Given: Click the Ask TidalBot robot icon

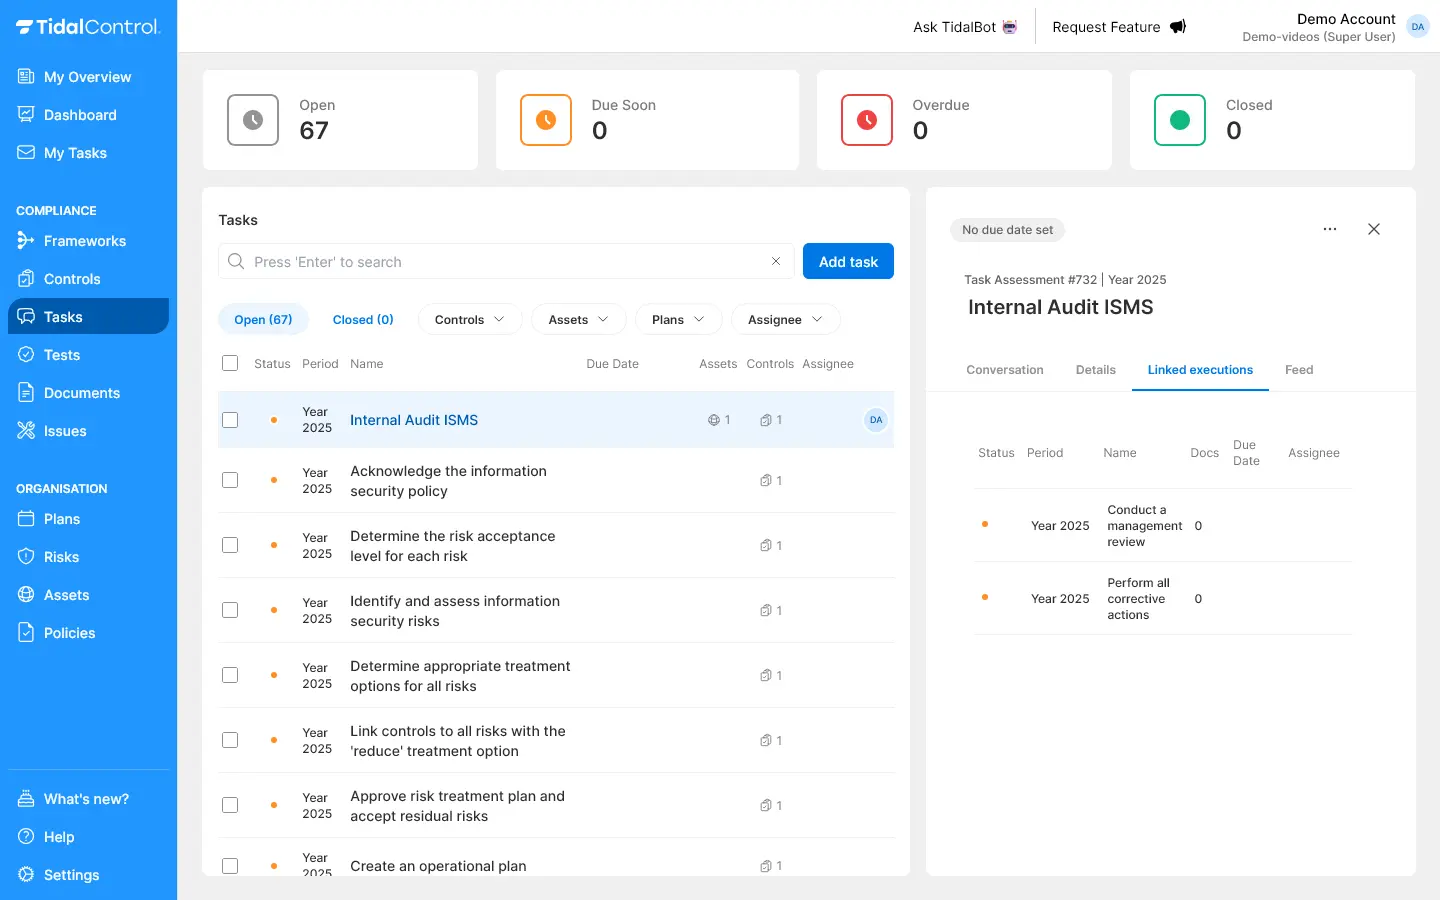Looking at the screenshot, I should click(1010, 27).
